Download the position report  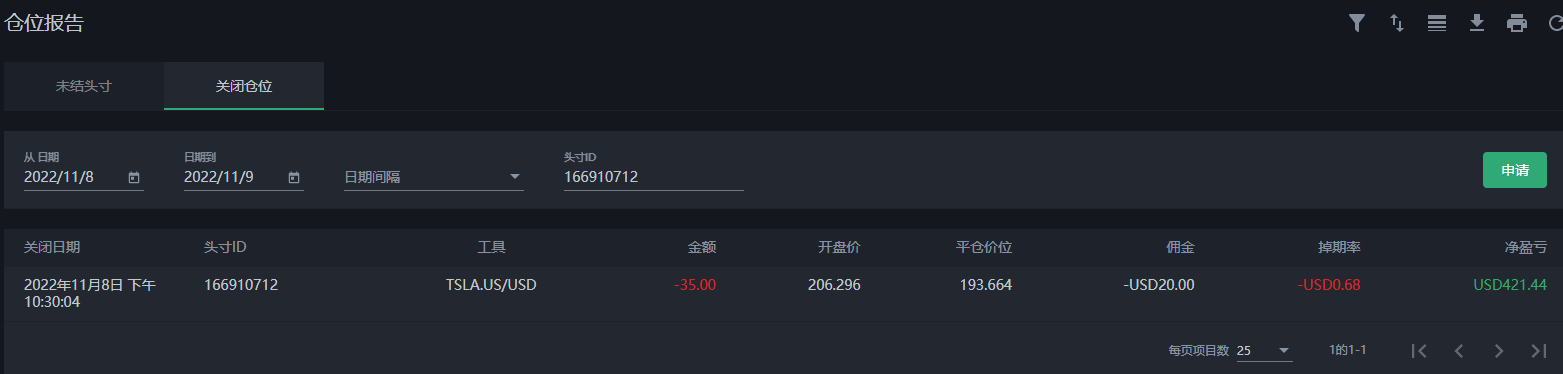click(1477, 23)
